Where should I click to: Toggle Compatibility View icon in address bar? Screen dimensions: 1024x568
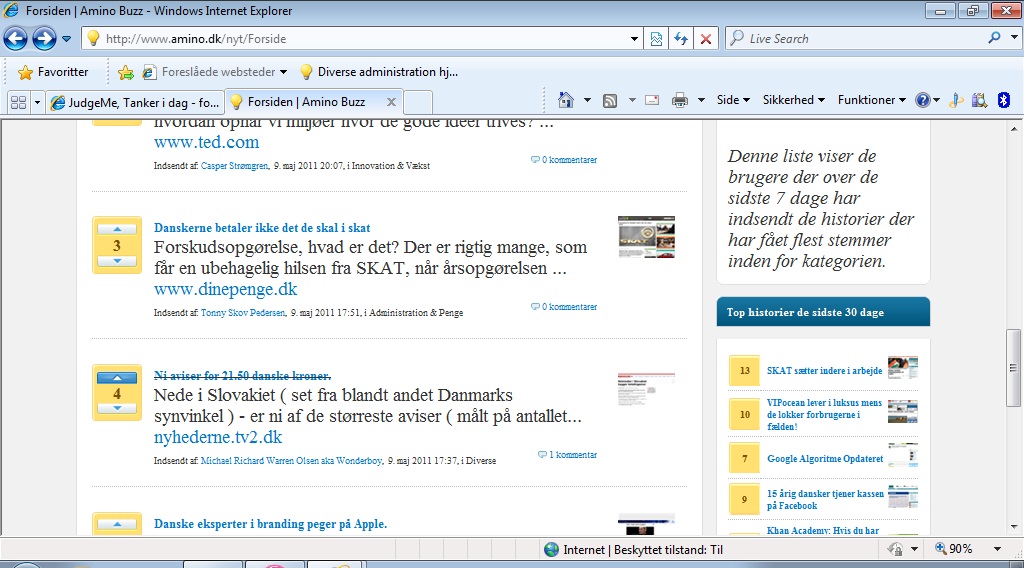(x=656, y=39)
